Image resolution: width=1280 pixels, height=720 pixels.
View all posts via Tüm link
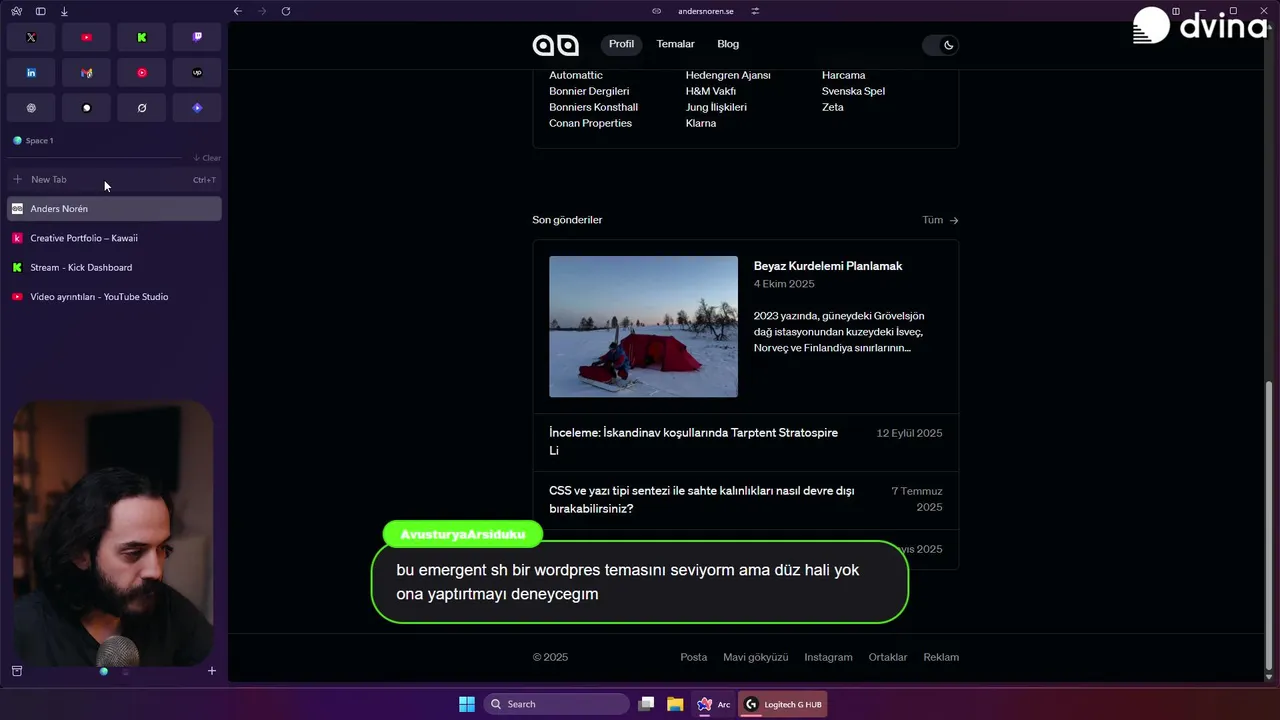pyautogui.click(x=940, y=220)
